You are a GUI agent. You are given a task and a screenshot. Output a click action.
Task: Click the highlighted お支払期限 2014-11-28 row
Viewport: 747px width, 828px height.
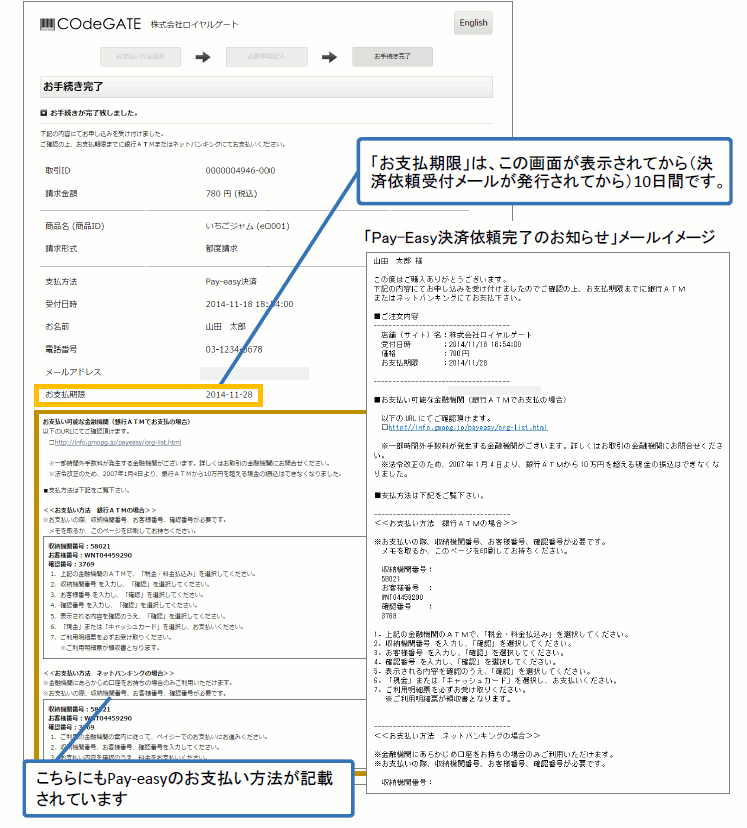pos(148,395)
